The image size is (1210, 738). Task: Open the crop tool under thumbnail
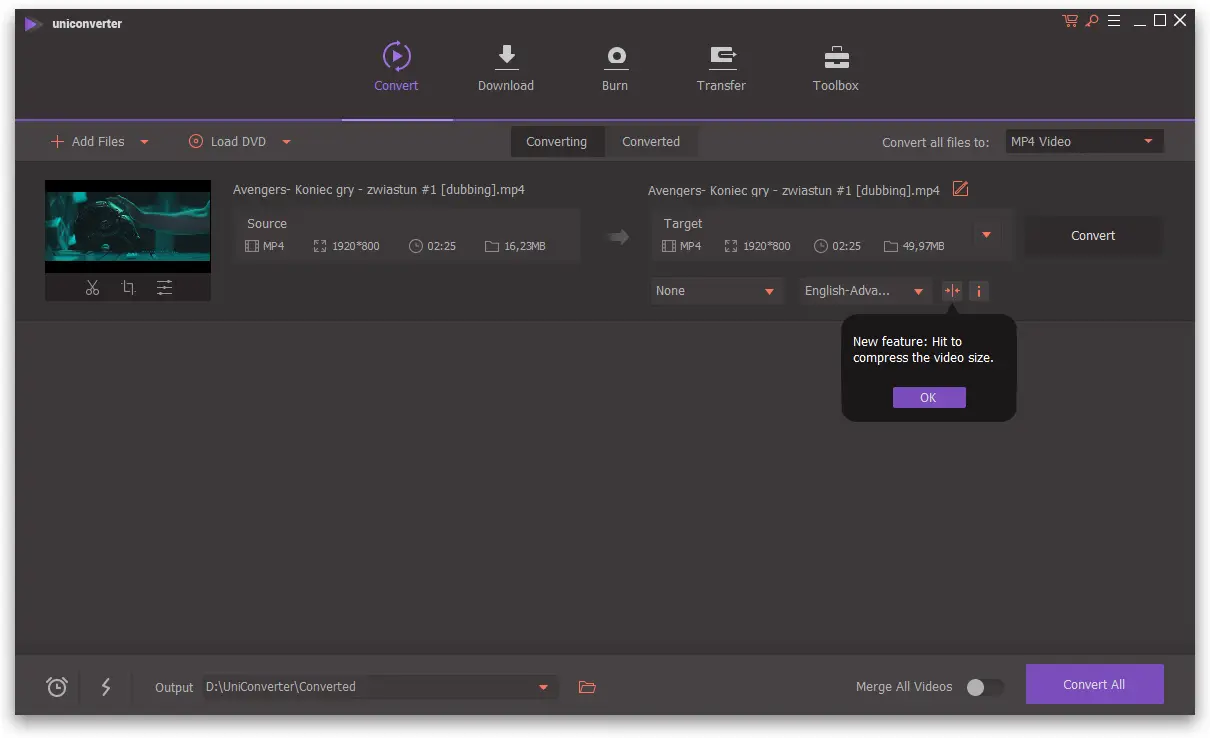coord(128,288)
